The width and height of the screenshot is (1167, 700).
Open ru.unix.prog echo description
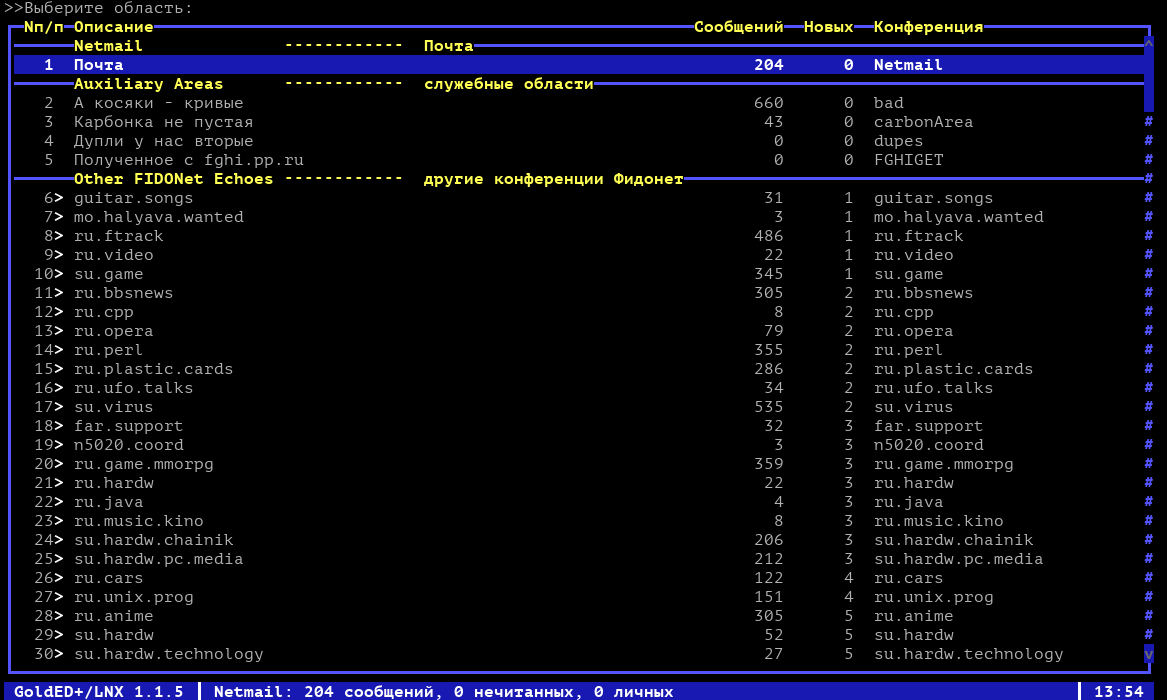click(133, 597)
